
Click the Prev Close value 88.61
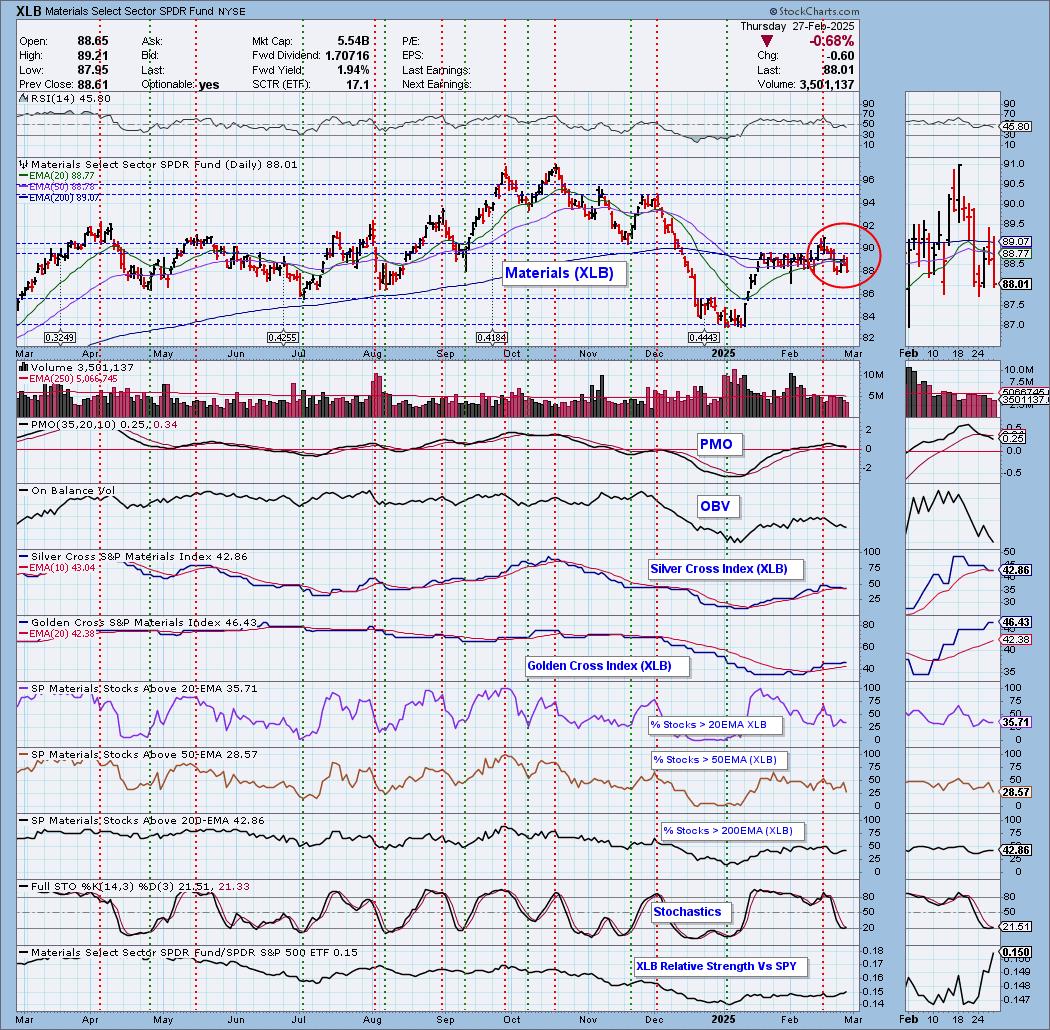92,84
